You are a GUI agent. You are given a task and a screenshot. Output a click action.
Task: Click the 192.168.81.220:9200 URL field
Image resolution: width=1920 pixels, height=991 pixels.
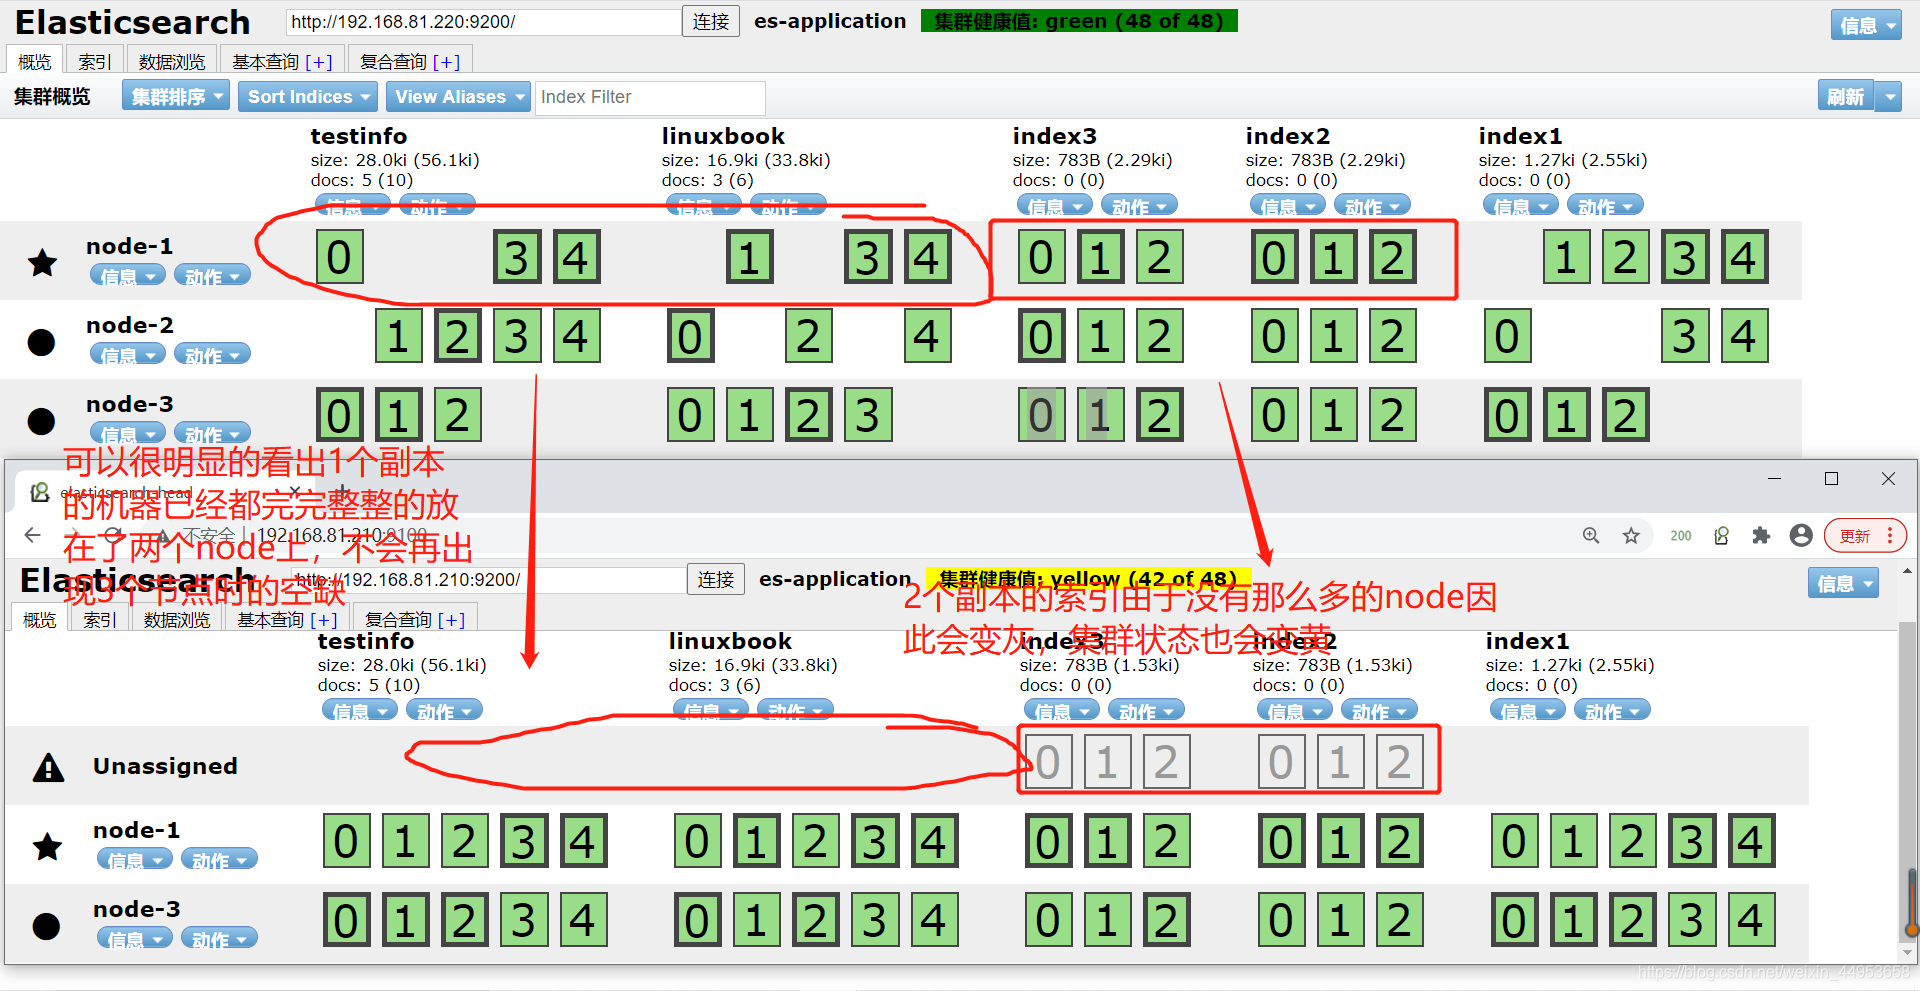click(x=483, y=22)
